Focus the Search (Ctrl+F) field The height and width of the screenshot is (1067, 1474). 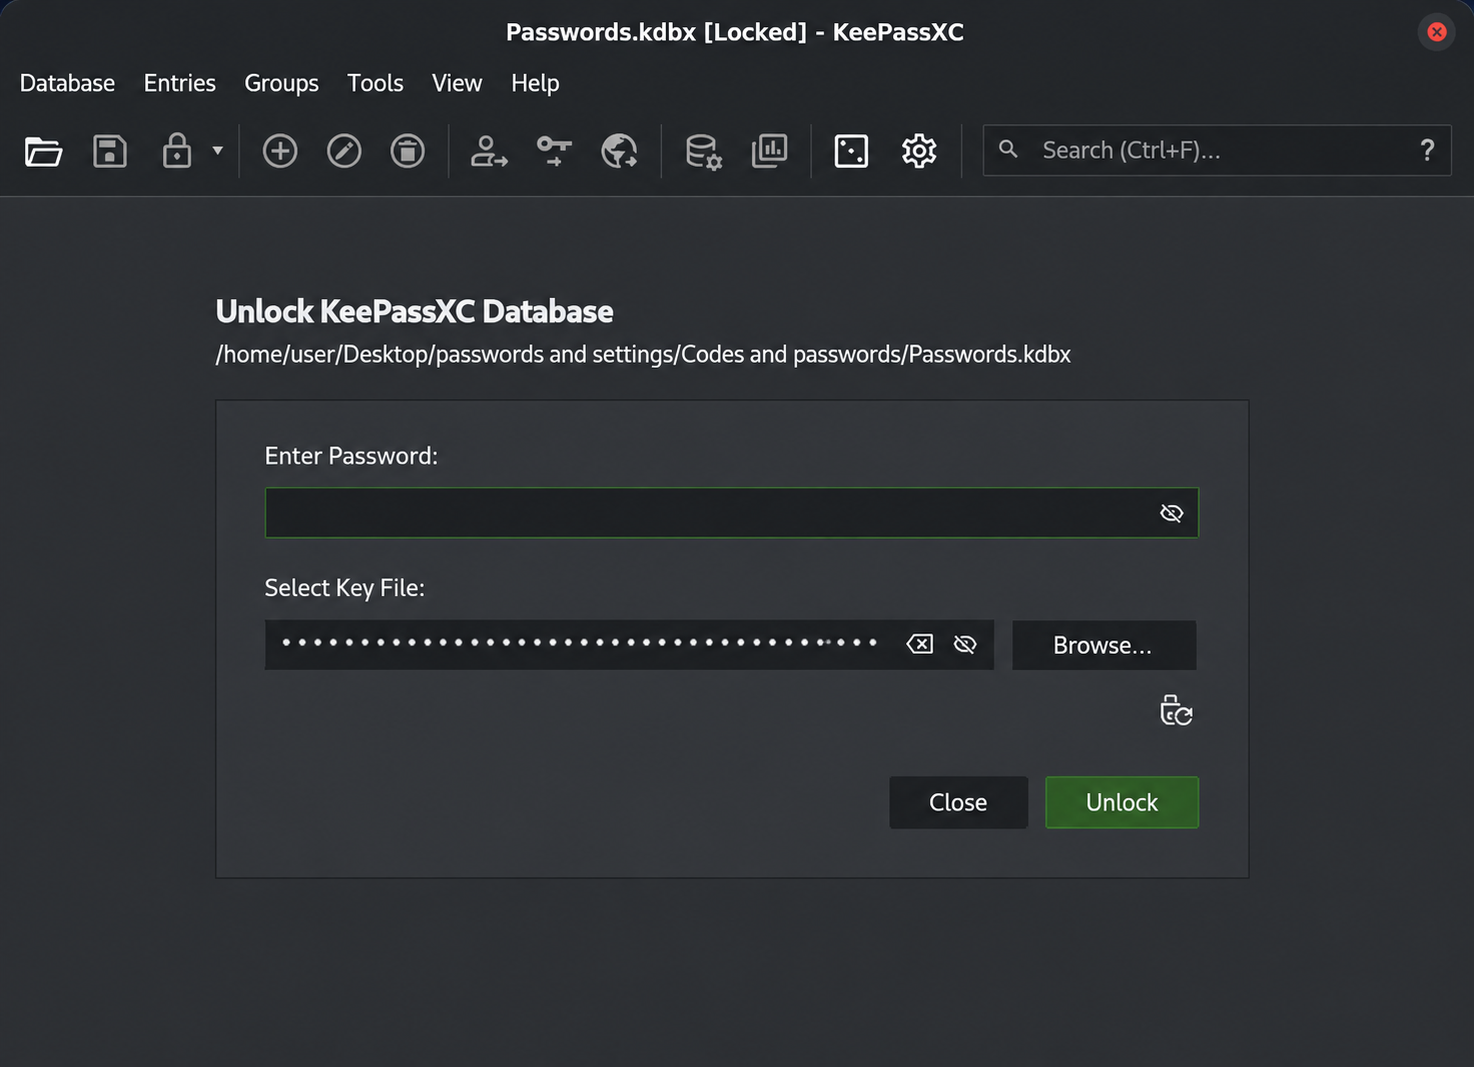[1217, 150]
